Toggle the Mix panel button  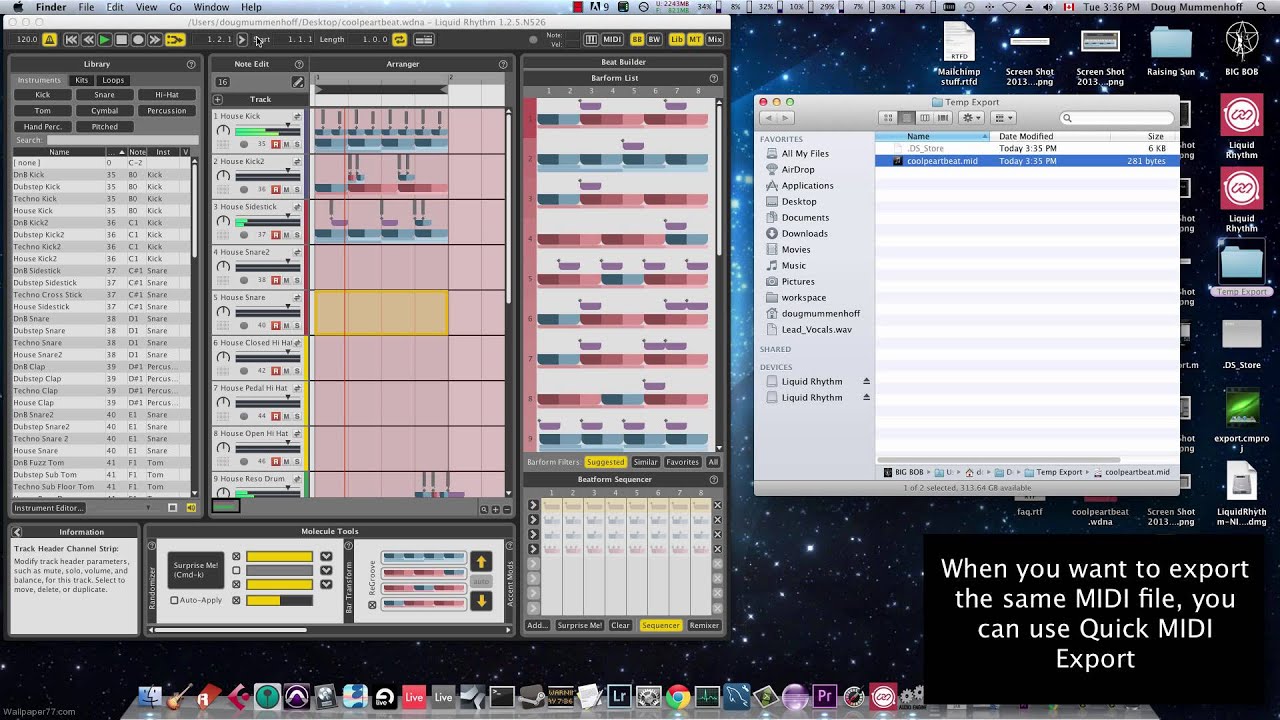[x=714, y=40]
